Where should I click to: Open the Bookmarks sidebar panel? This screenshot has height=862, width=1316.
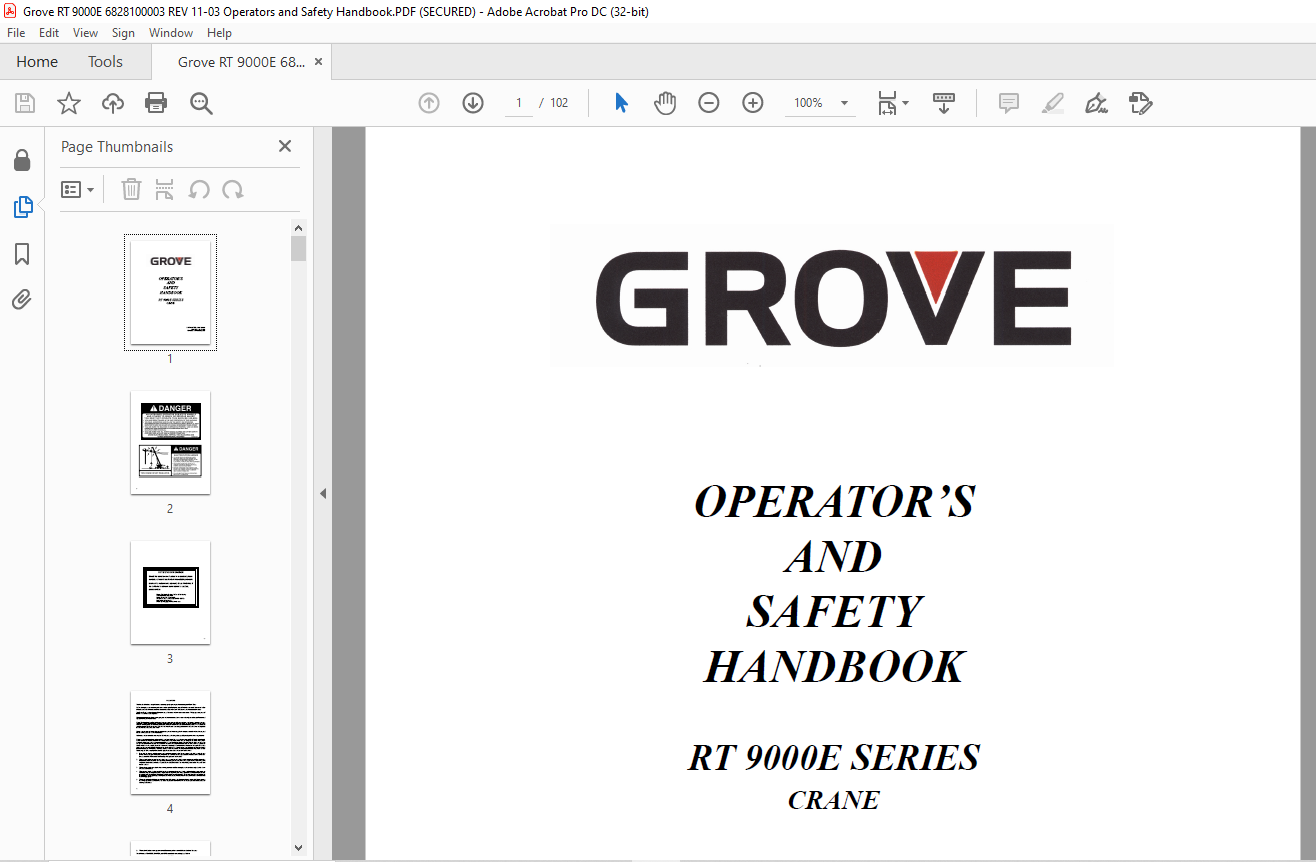click(x=22, y=254)
